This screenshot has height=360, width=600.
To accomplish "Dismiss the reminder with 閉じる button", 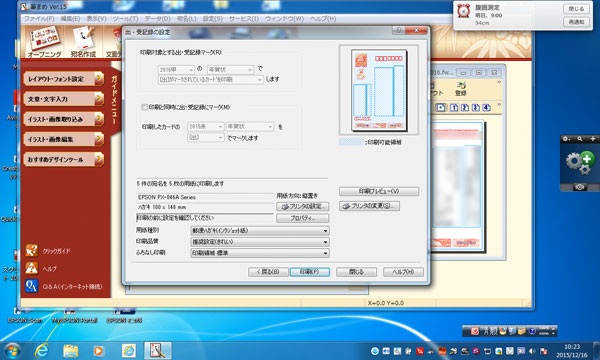I will click(x=576, y=9).
